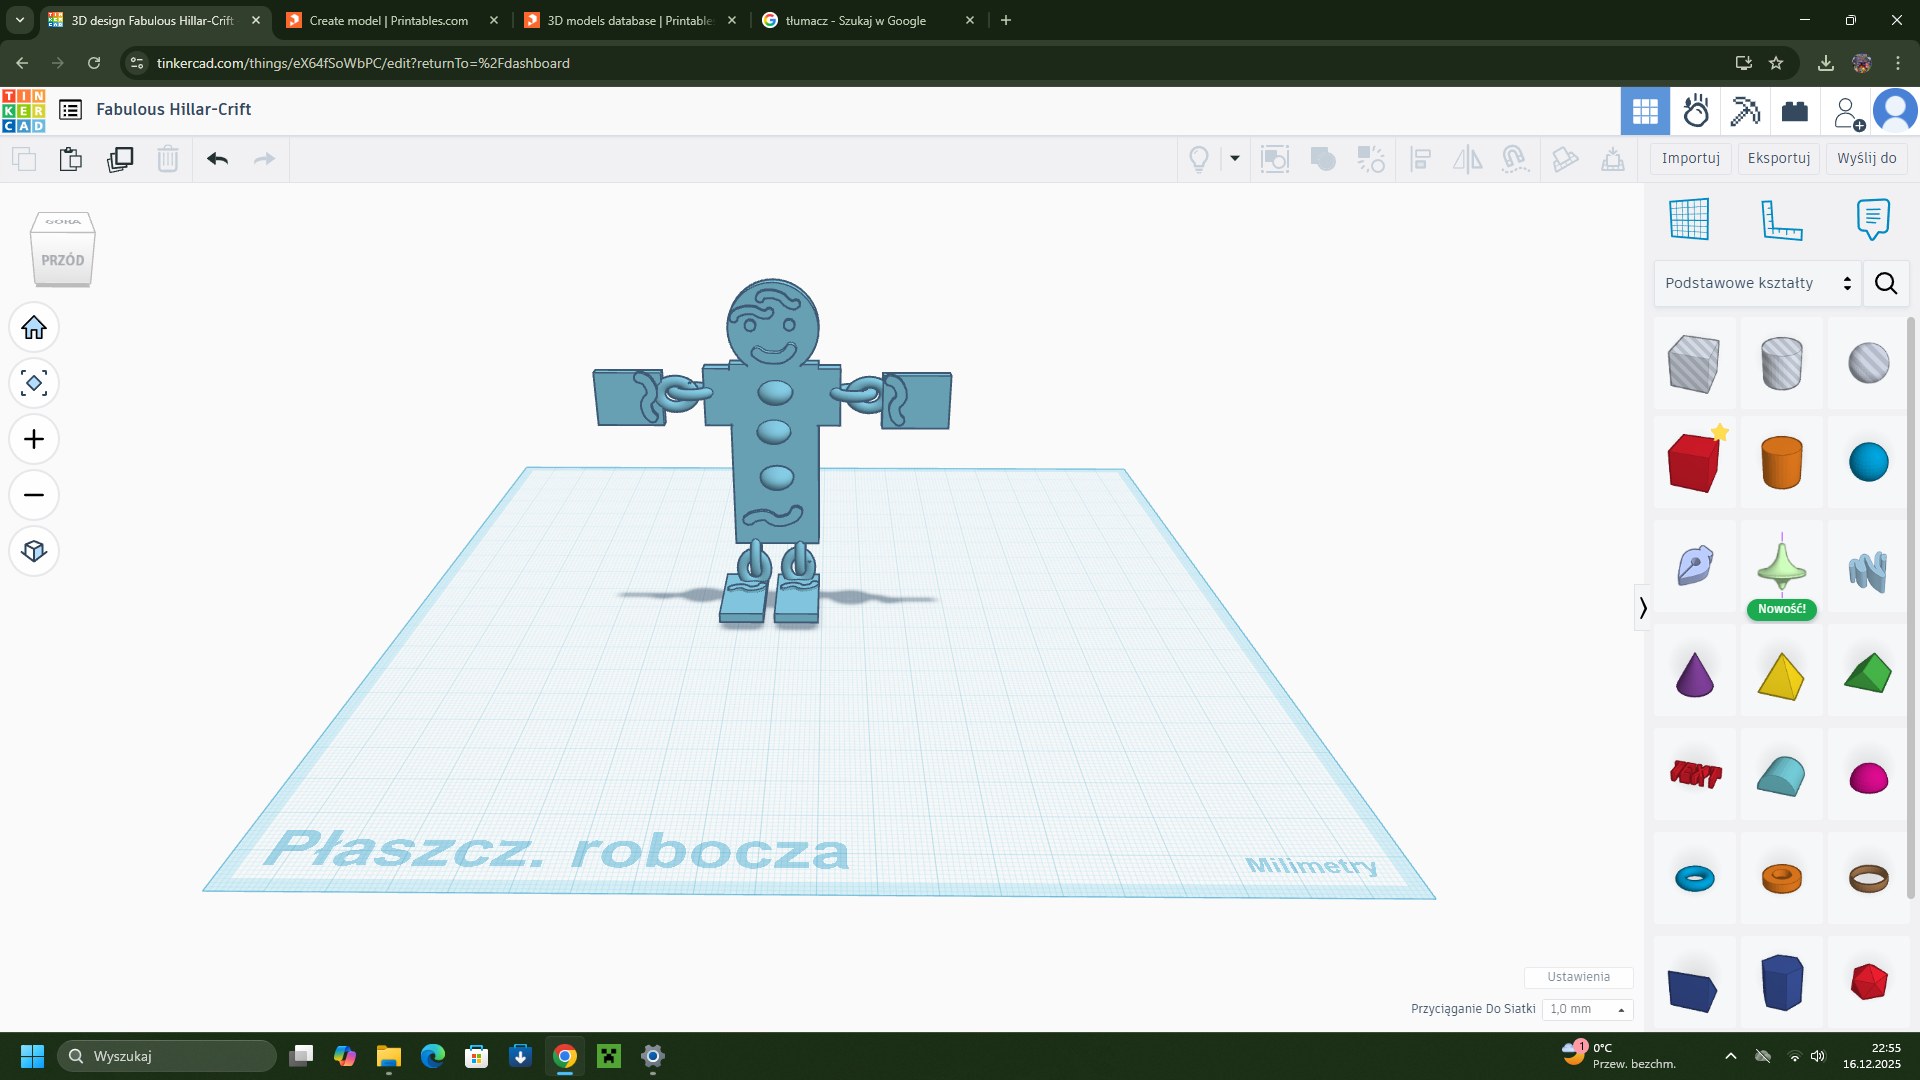Open the lightbulb visibility dropdown arrow
The width and height of the screenshot is (1920, 1080).
pyautogui.click(x=1235, y=158)
